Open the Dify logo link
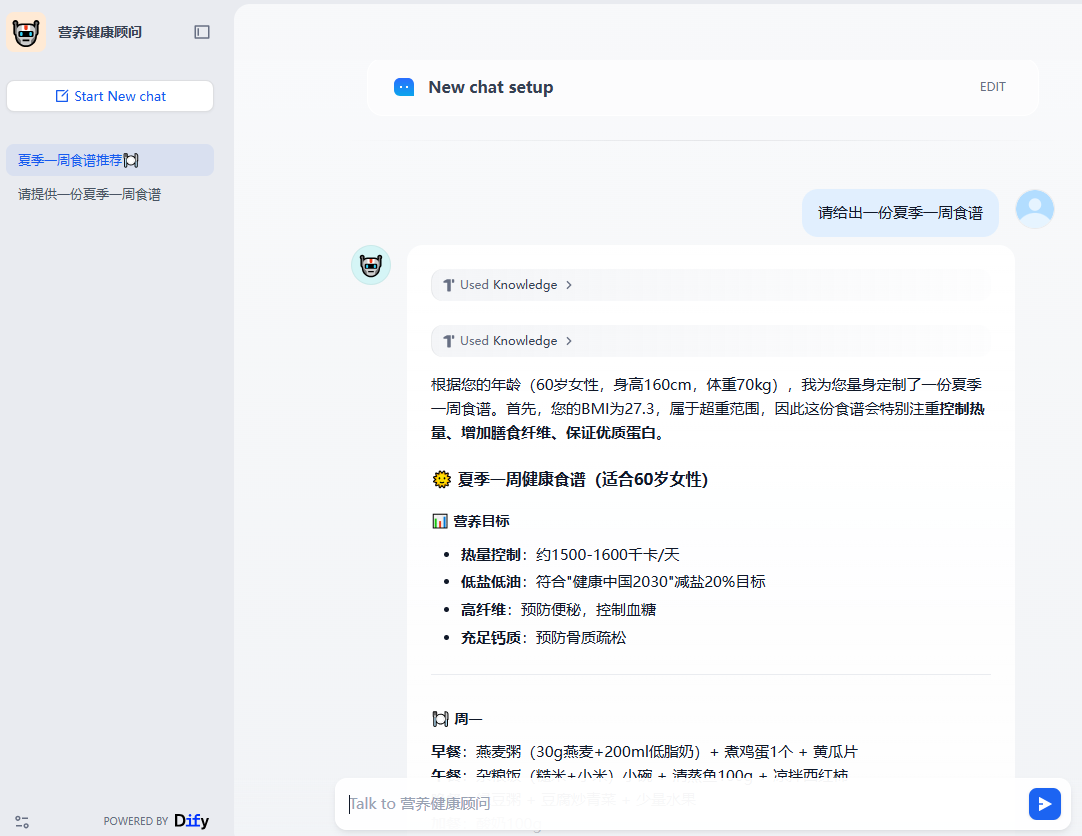Screen dimensions: 1082x836 [x=191, y=821]
